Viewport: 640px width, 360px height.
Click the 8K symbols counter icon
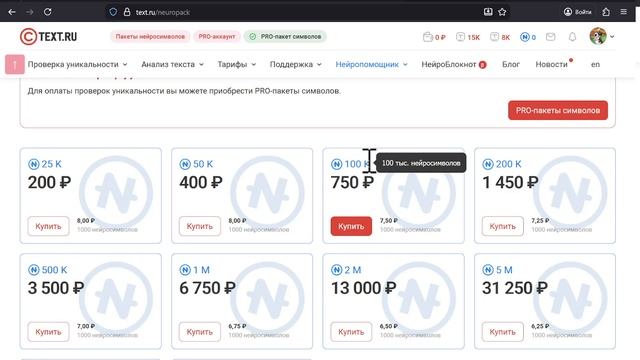(x=500, y=37)
